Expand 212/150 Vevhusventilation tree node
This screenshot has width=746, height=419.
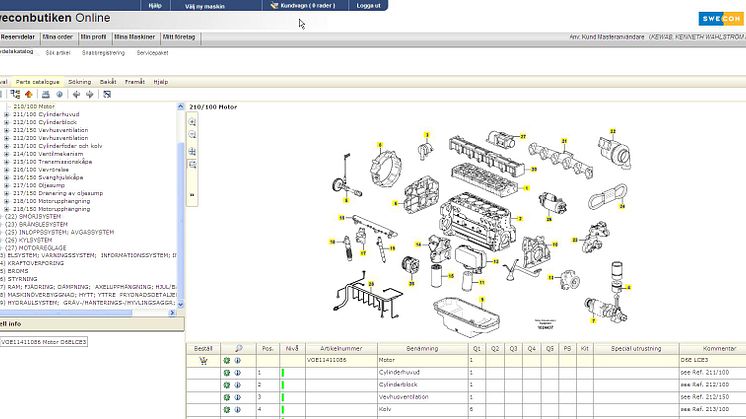coord(6,130)
